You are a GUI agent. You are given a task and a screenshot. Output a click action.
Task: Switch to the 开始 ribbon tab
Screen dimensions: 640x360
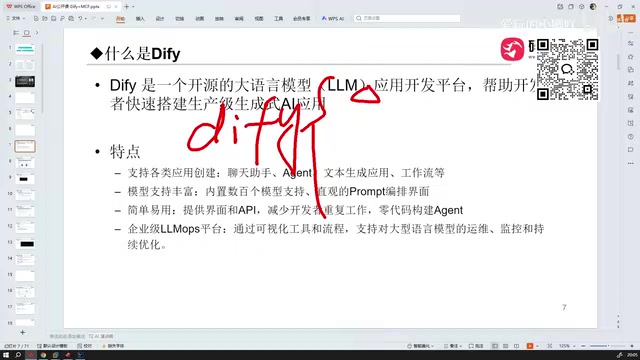[x=120, y=19]
